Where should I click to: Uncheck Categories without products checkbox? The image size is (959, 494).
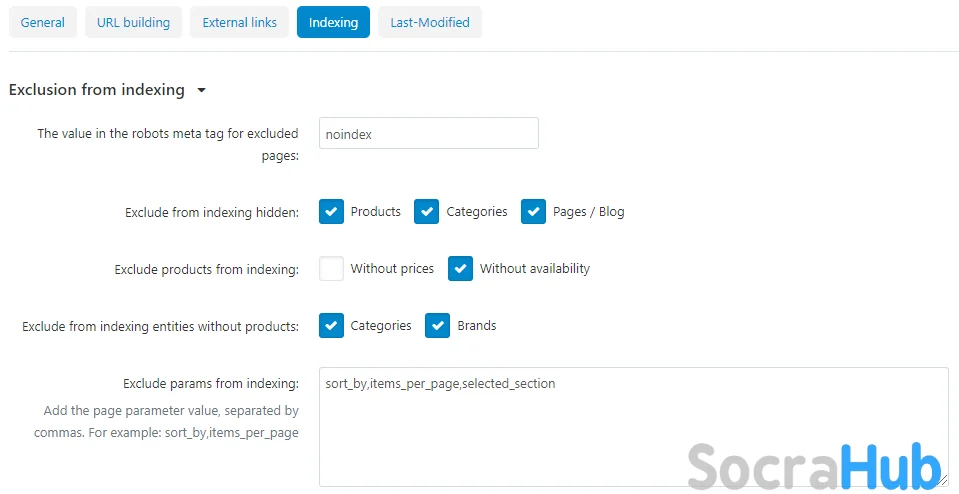pos(332,326)
